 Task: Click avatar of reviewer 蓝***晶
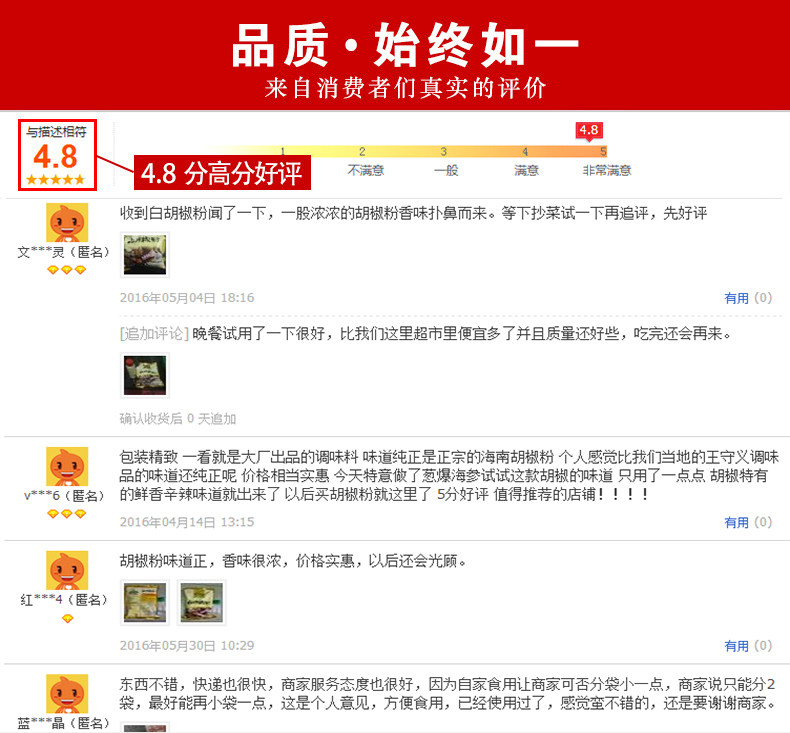pos(67,693)
